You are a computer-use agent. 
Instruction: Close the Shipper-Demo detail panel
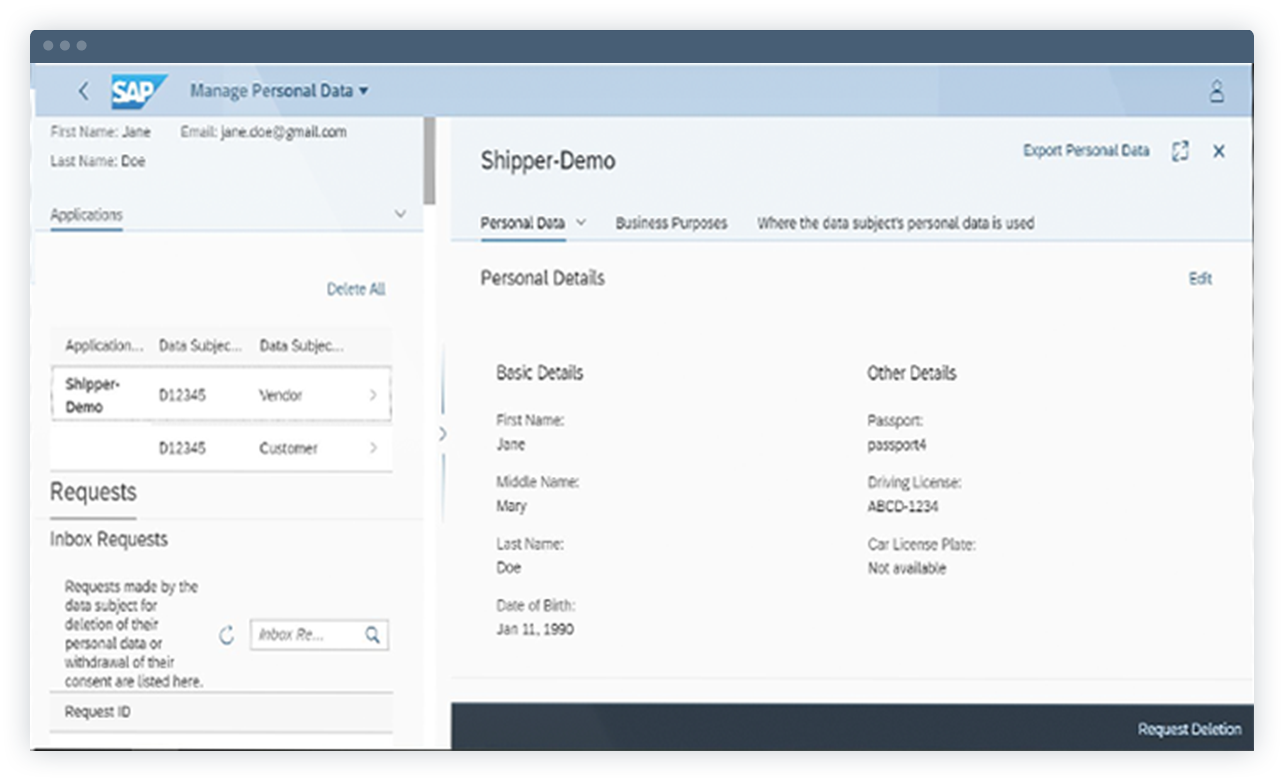[1220, 151]
